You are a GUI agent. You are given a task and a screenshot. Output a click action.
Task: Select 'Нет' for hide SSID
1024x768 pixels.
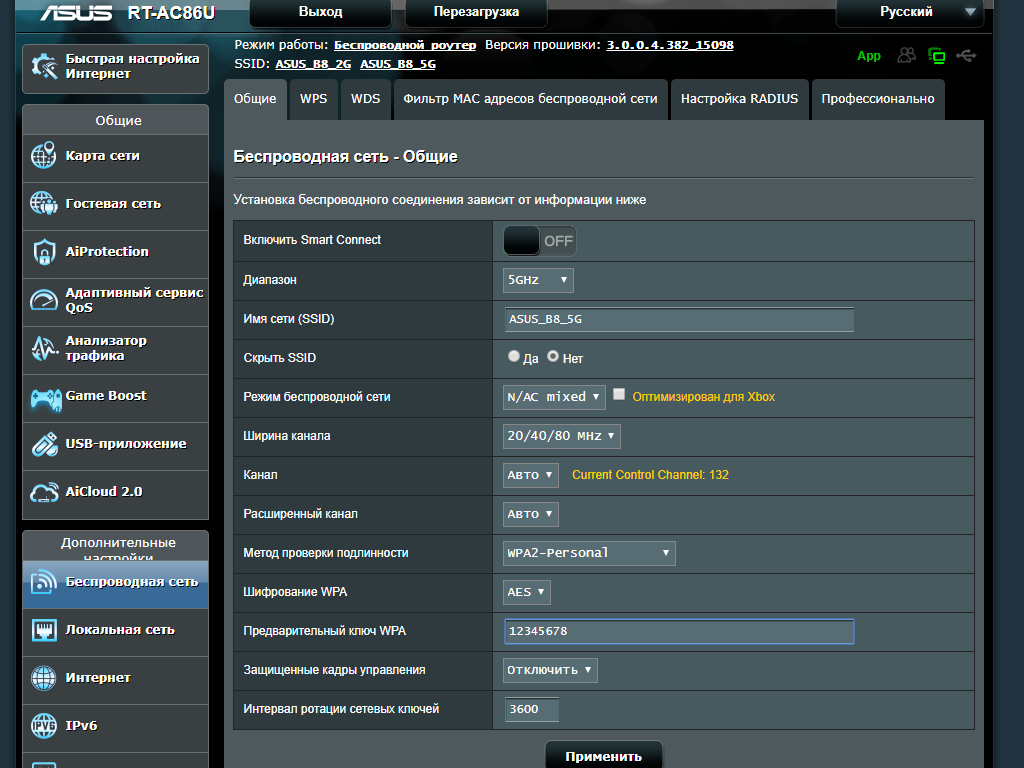pos(553,356)
